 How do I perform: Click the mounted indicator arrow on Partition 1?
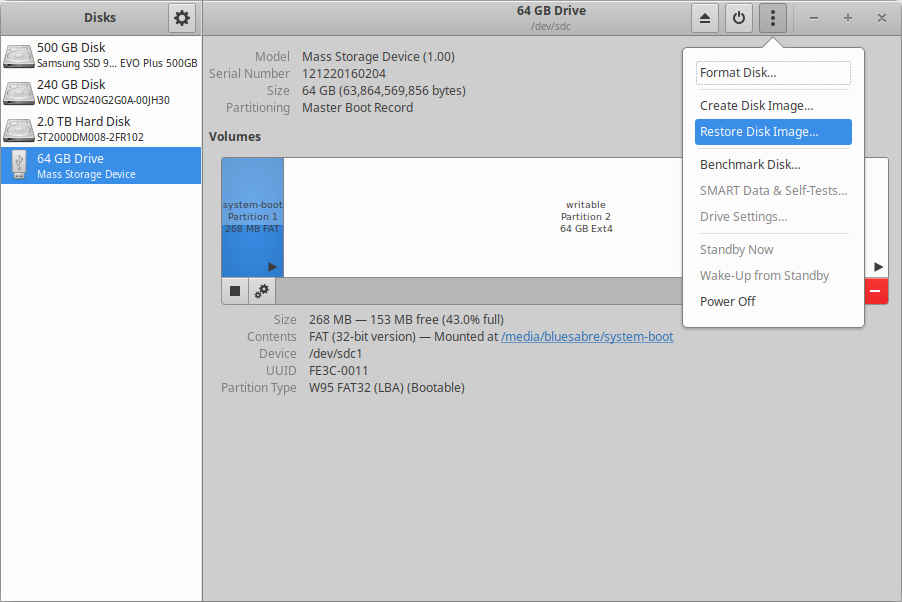[270, 266]
